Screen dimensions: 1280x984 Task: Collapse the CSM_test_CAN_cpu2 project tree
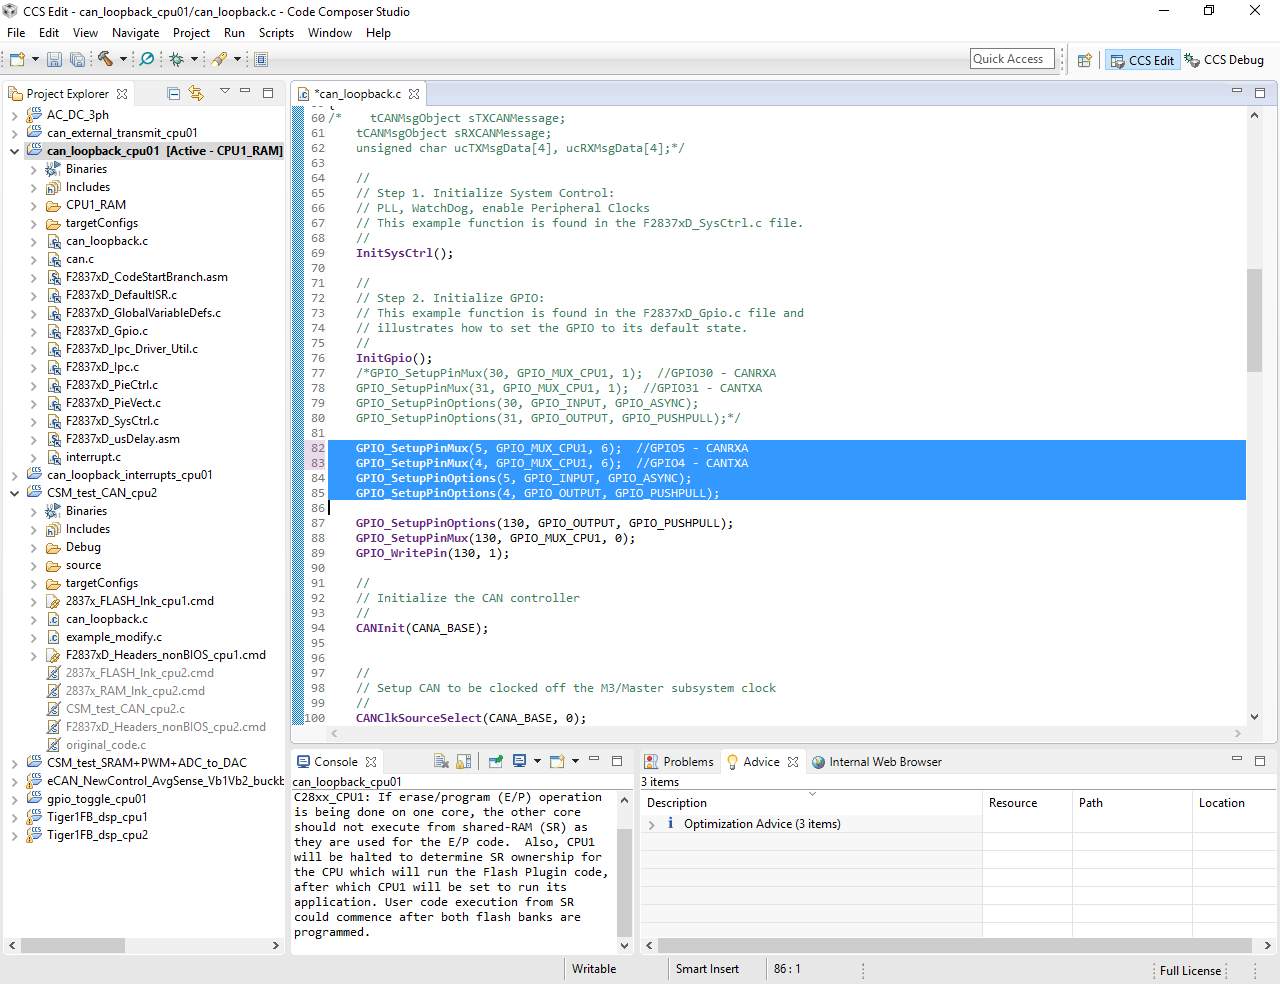tap(14, 493)
